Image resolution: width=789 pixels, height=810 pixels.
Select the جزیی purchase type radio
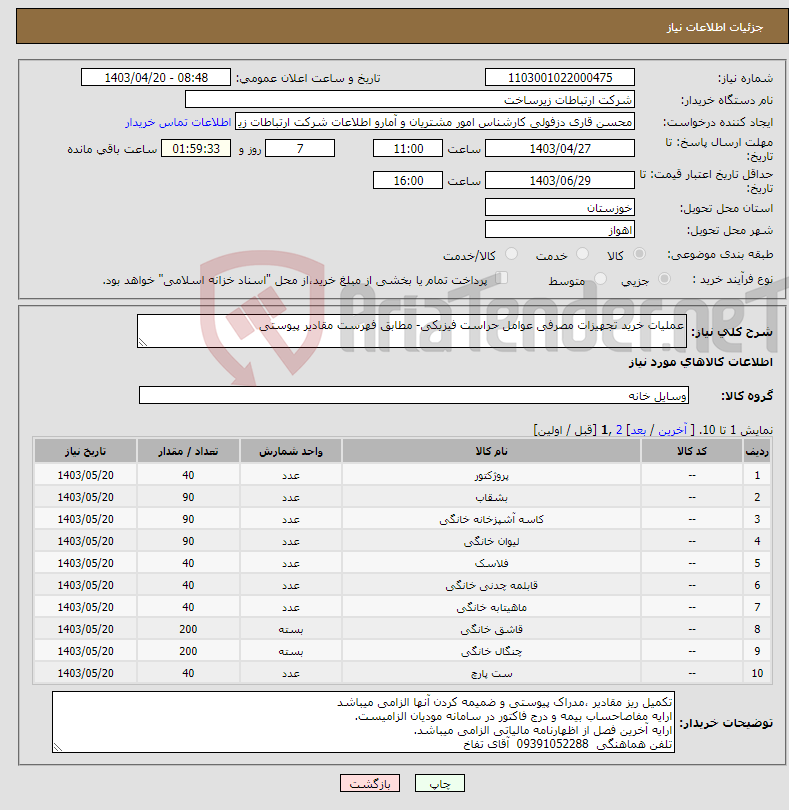coord(664,279)
